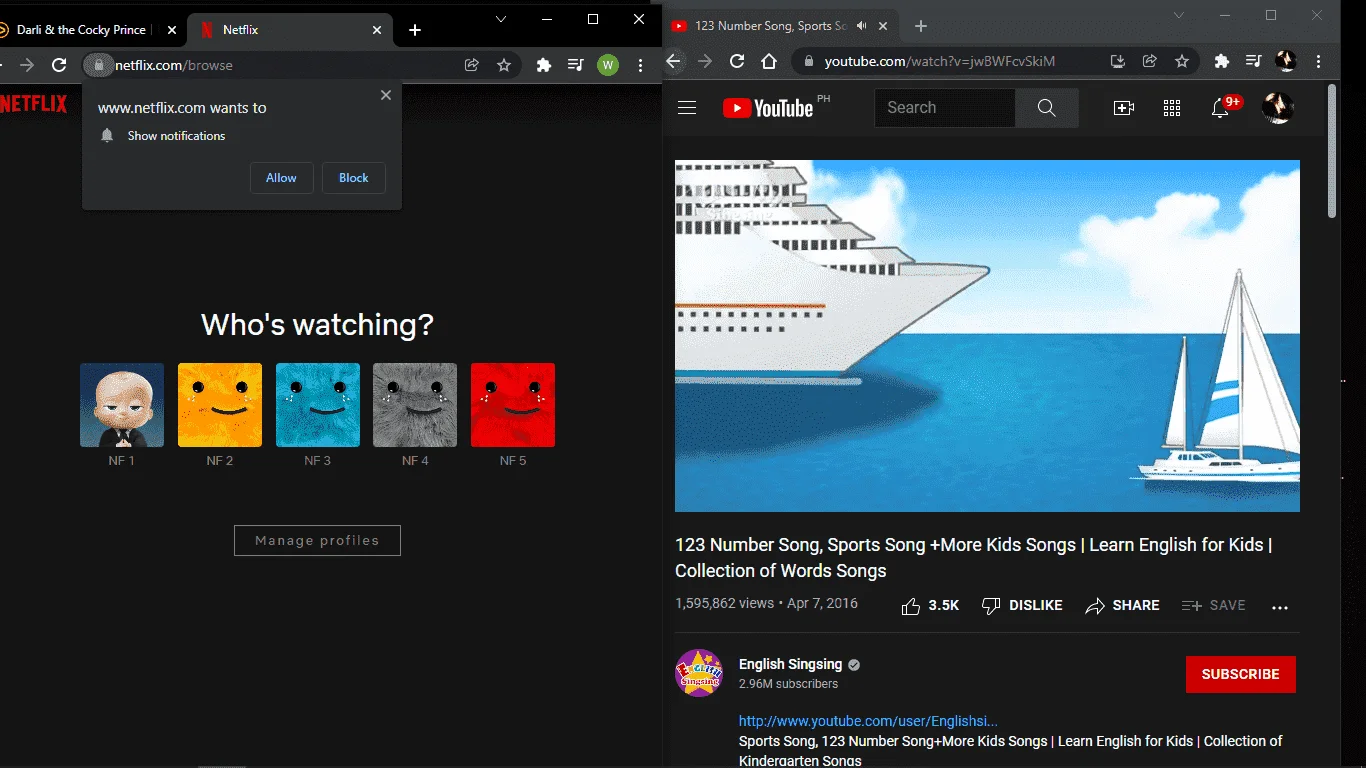Open Chrome three-dot menu in YouTube window
This screenshot has width=1366, height=768.
pyautogui.click(x=1320, y=61)
